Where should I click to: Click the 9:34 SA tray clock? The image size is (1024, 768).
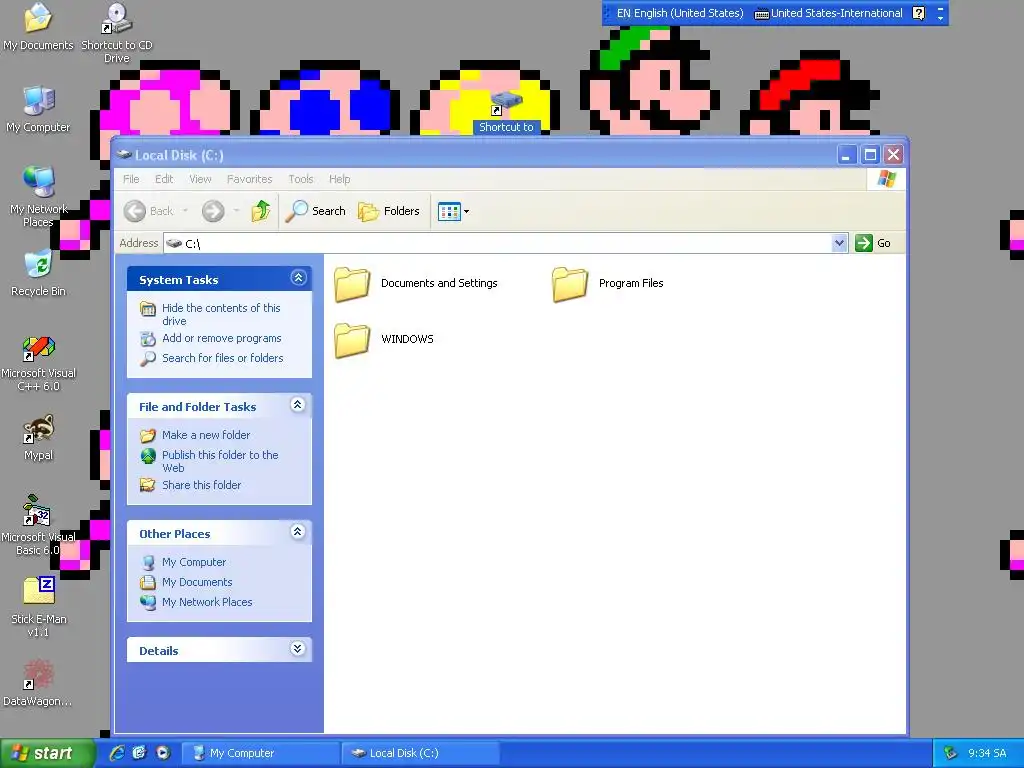pyautogui.click(x=987, y=754)
